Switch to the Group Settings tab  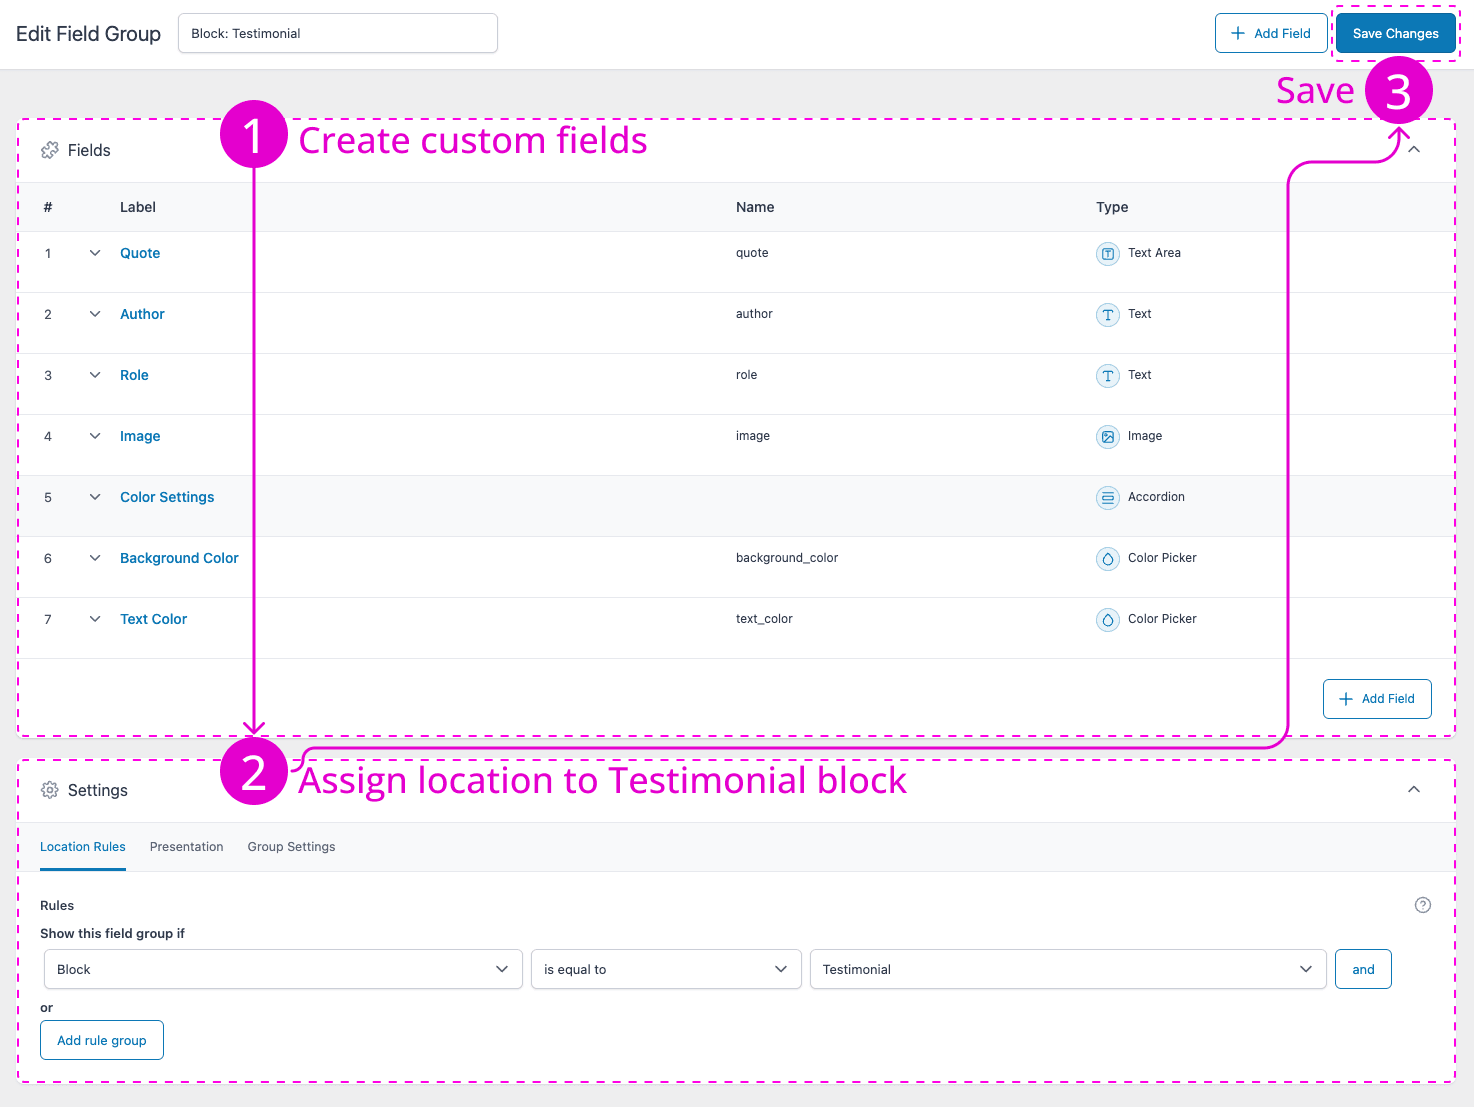tap(290, 847)
